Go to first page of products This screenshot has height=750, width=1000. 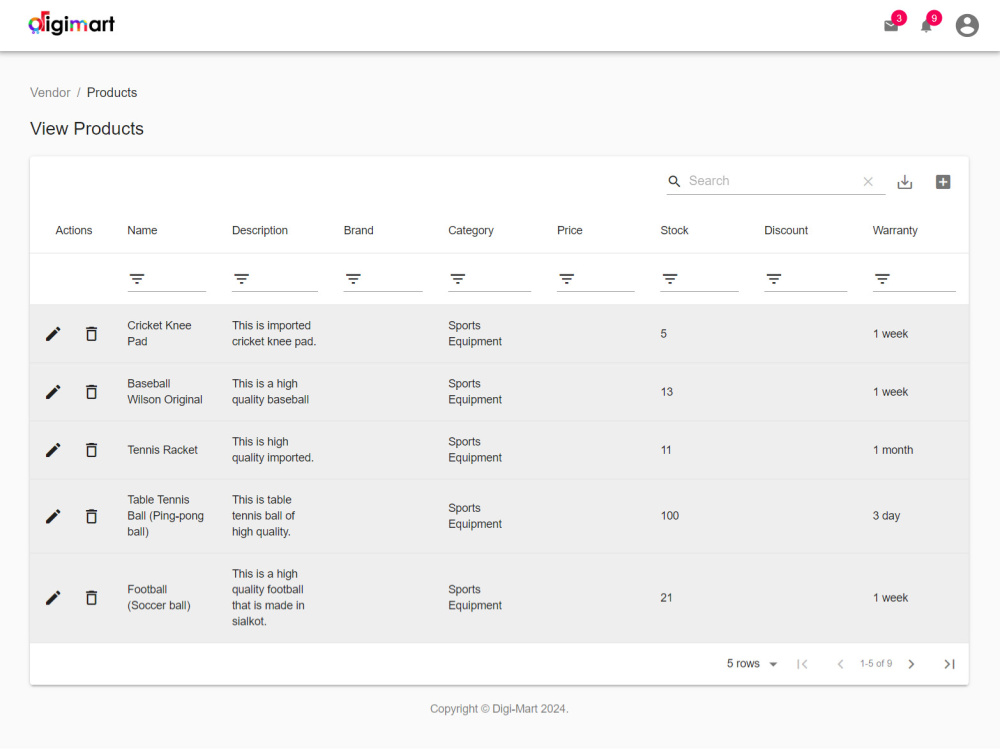point(802,664)
